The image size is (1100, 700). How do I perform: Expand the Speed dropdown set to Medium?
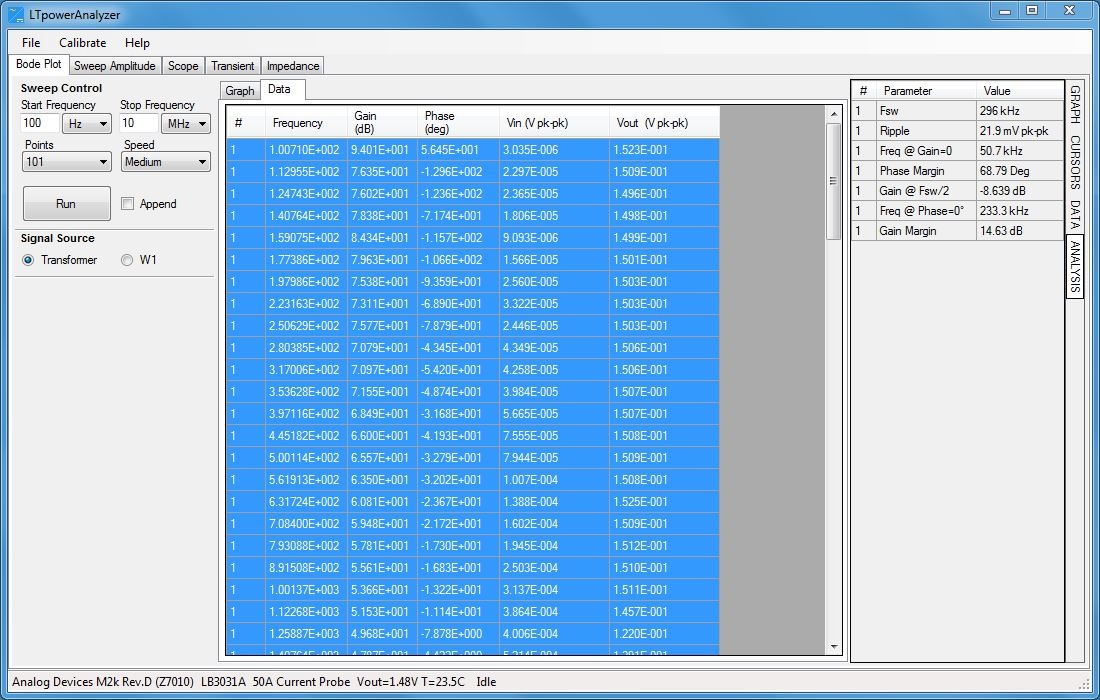tap(165, 162)
